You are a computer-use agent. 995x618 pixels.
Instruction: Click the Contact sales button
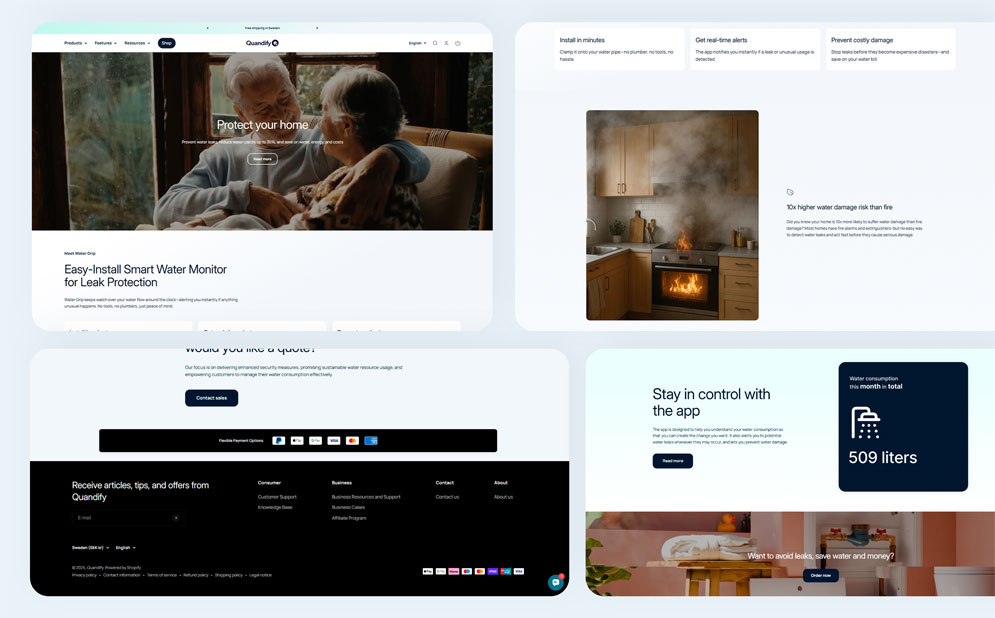click(211, 398)
